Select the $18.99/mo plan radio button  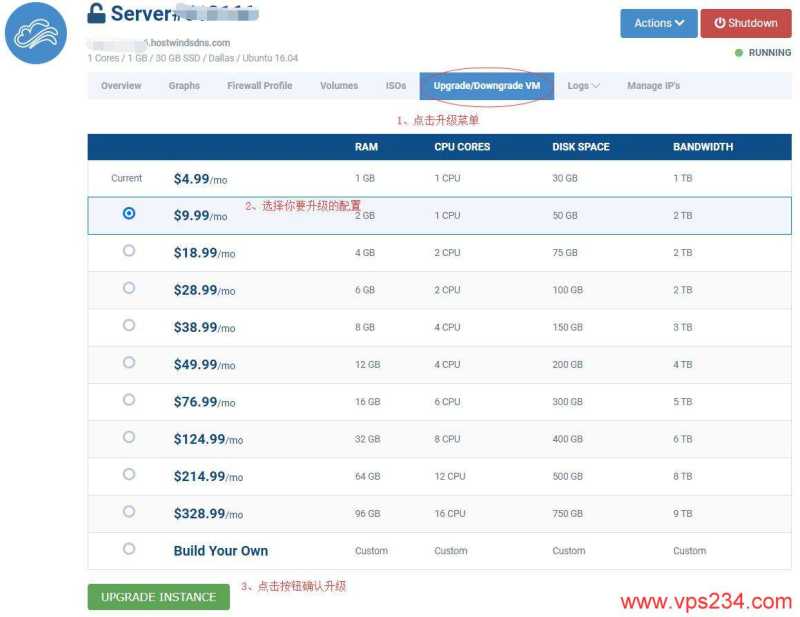[129, 250]
